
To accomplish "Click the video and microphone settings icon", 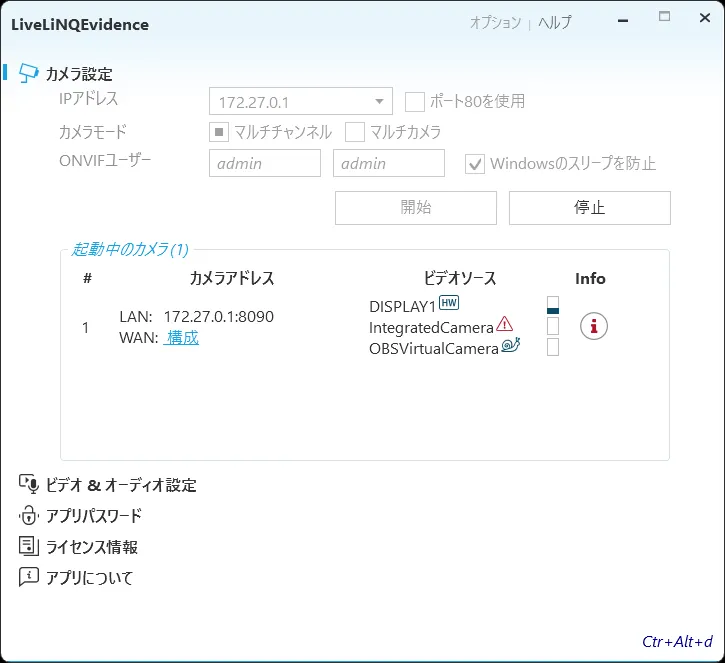I will [x=29, y=484].
